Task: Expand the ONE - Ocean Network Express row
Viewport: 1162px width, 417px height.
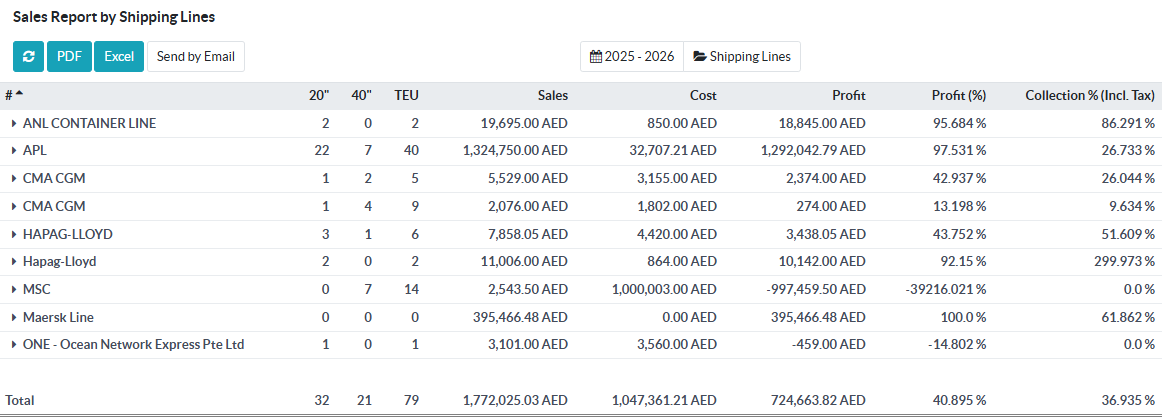Action: tap(14, 345)
